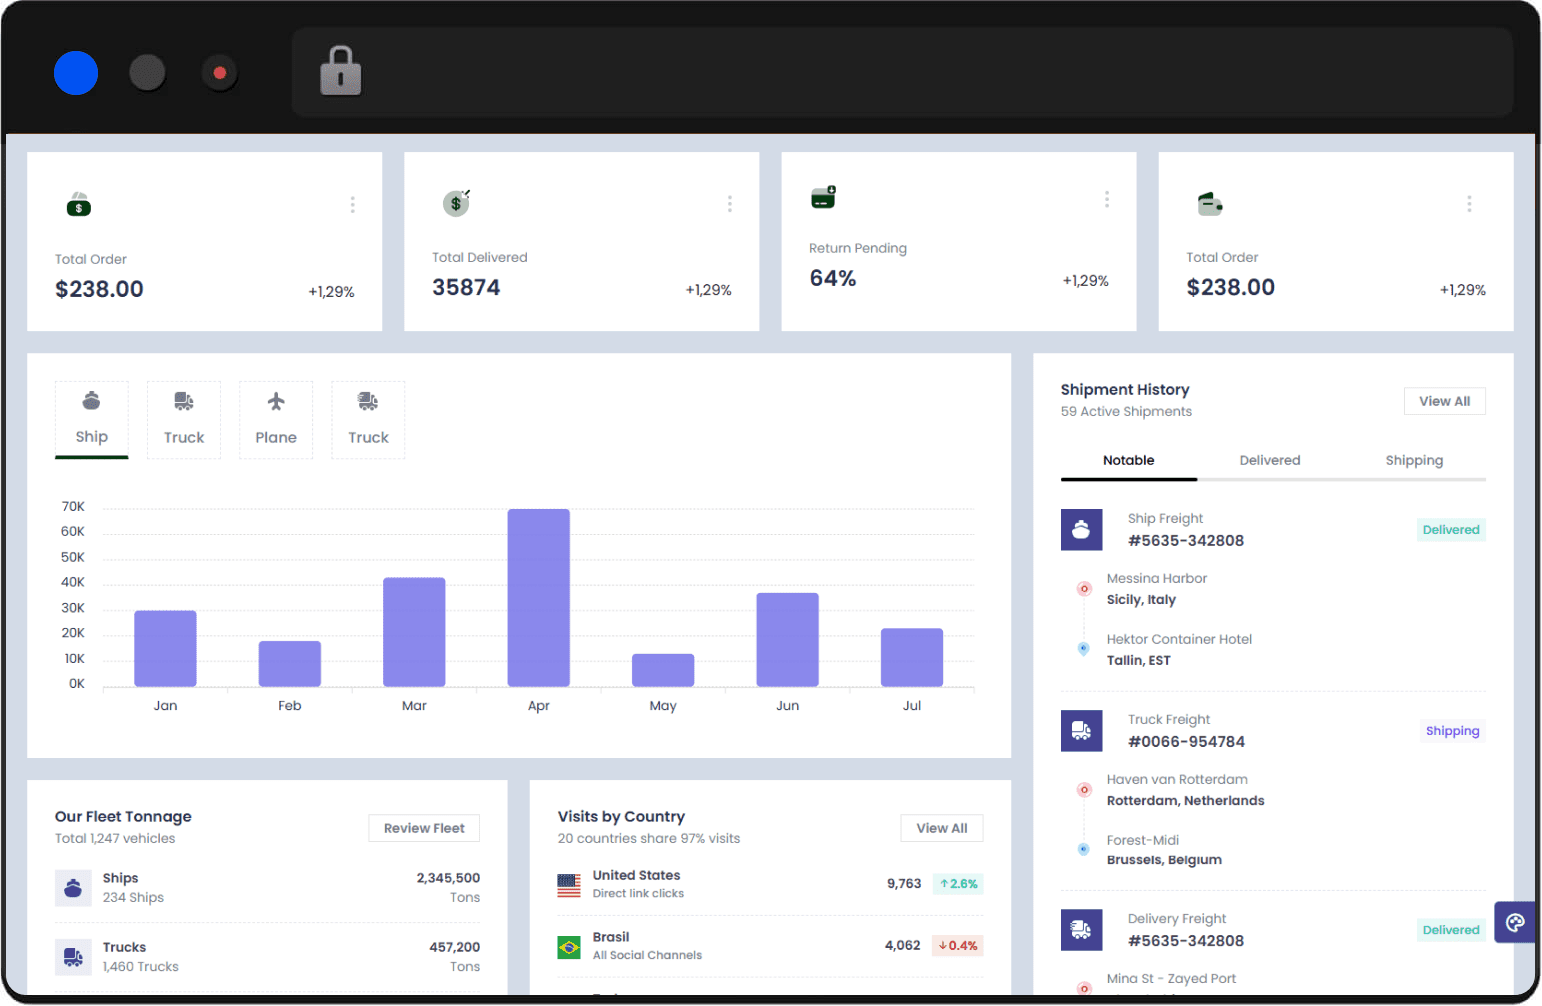Screen dimensions: 1542x1006
Task: Switch to the Plane chart tab
Action: click(276, 420)
